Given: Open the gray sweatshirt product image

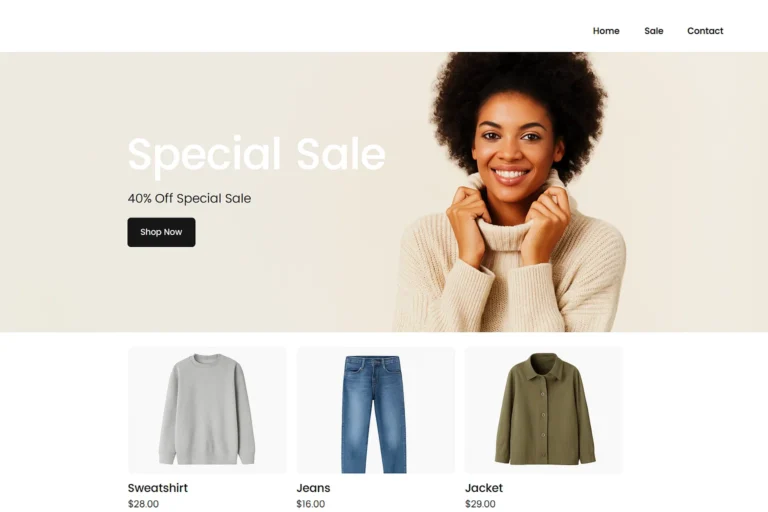Looking at the screenshot, I should [x=207, y=410].
